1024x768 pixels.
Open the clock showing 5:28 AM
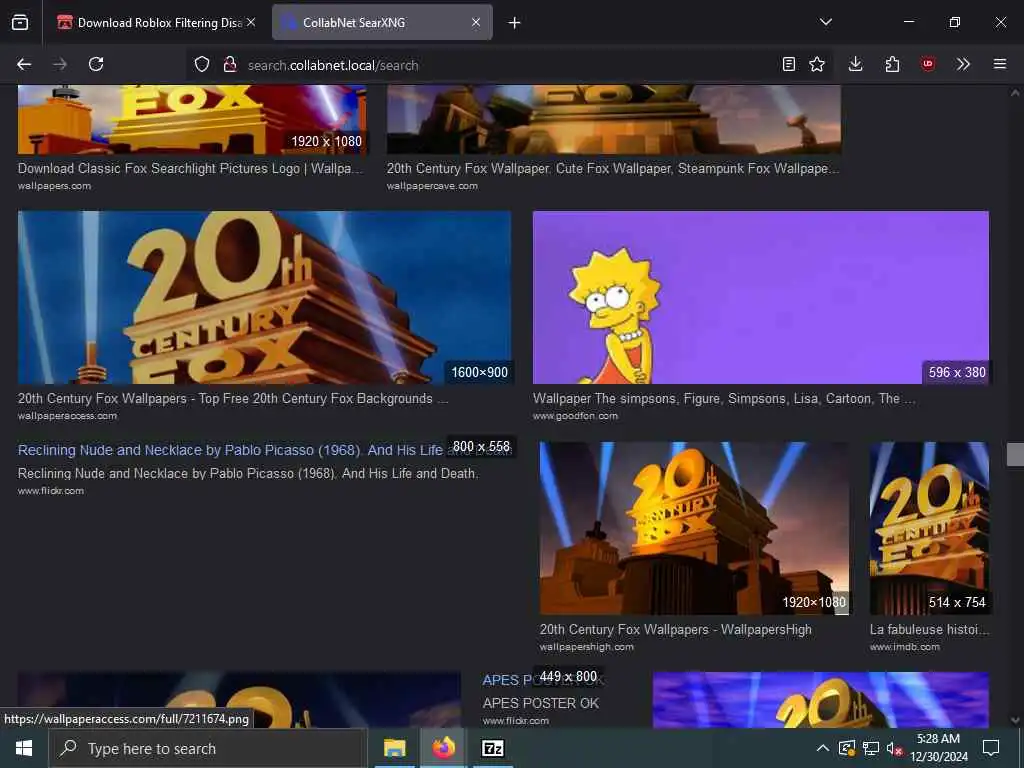(x=939, y=748)
